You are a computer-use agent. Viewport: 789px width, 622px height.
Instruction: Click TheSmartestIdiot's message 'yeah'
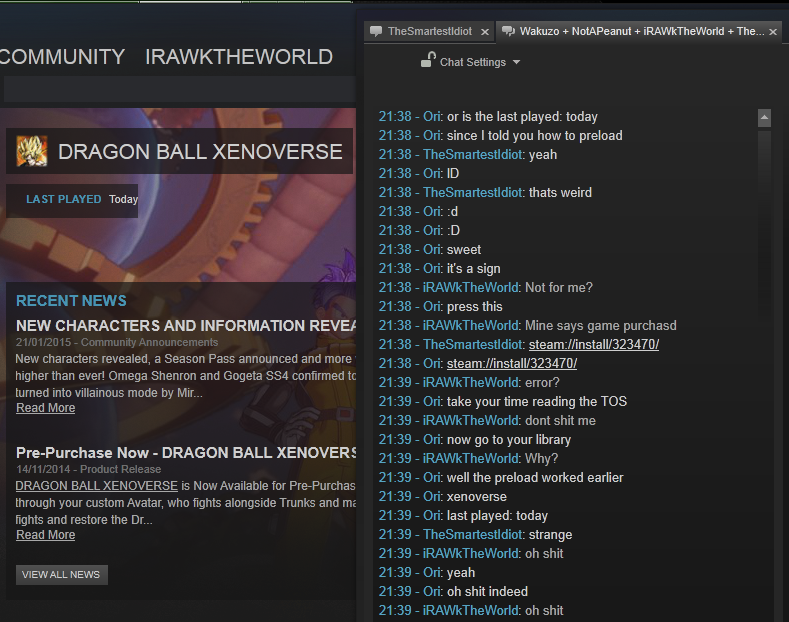point(543,154)
